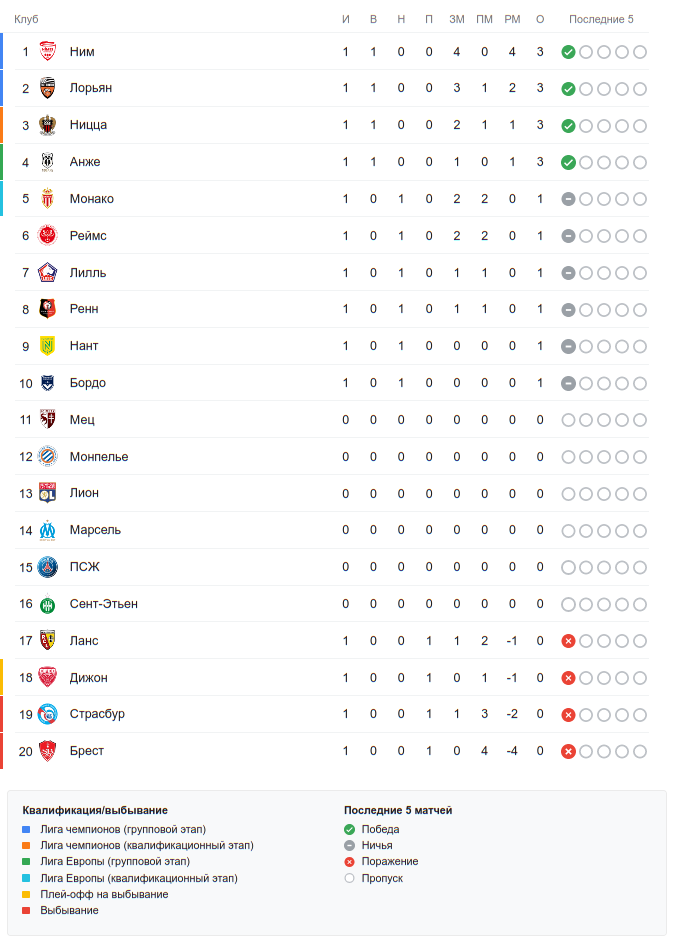Screen dimensions: 673x943
Task: Click the Последние 5 column header
Action: (x=601, y=19)
